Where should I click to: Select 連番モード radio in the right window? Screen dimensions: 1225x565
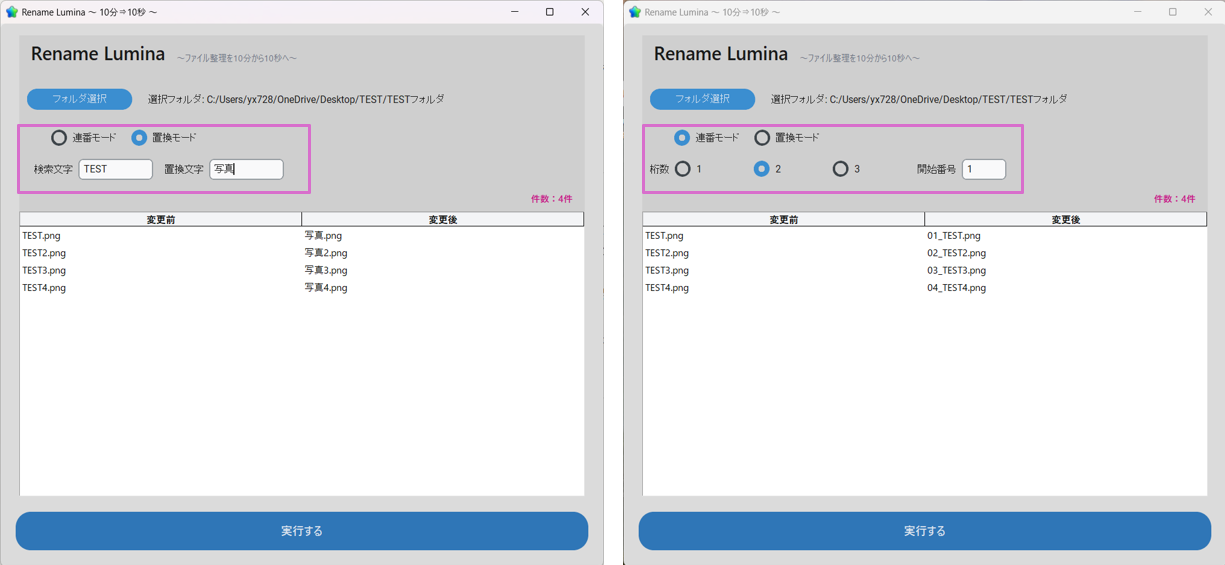[682, 138]
